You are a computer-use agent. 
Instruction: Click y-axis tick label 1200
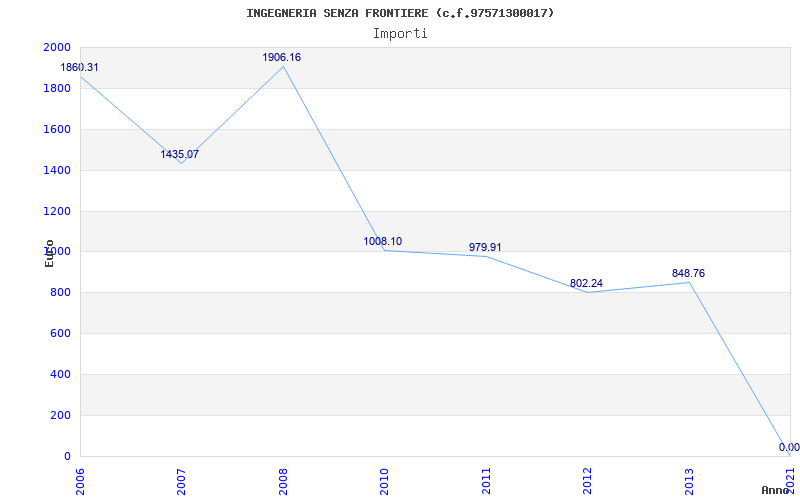pyautogui.click(x=57, y=211)
